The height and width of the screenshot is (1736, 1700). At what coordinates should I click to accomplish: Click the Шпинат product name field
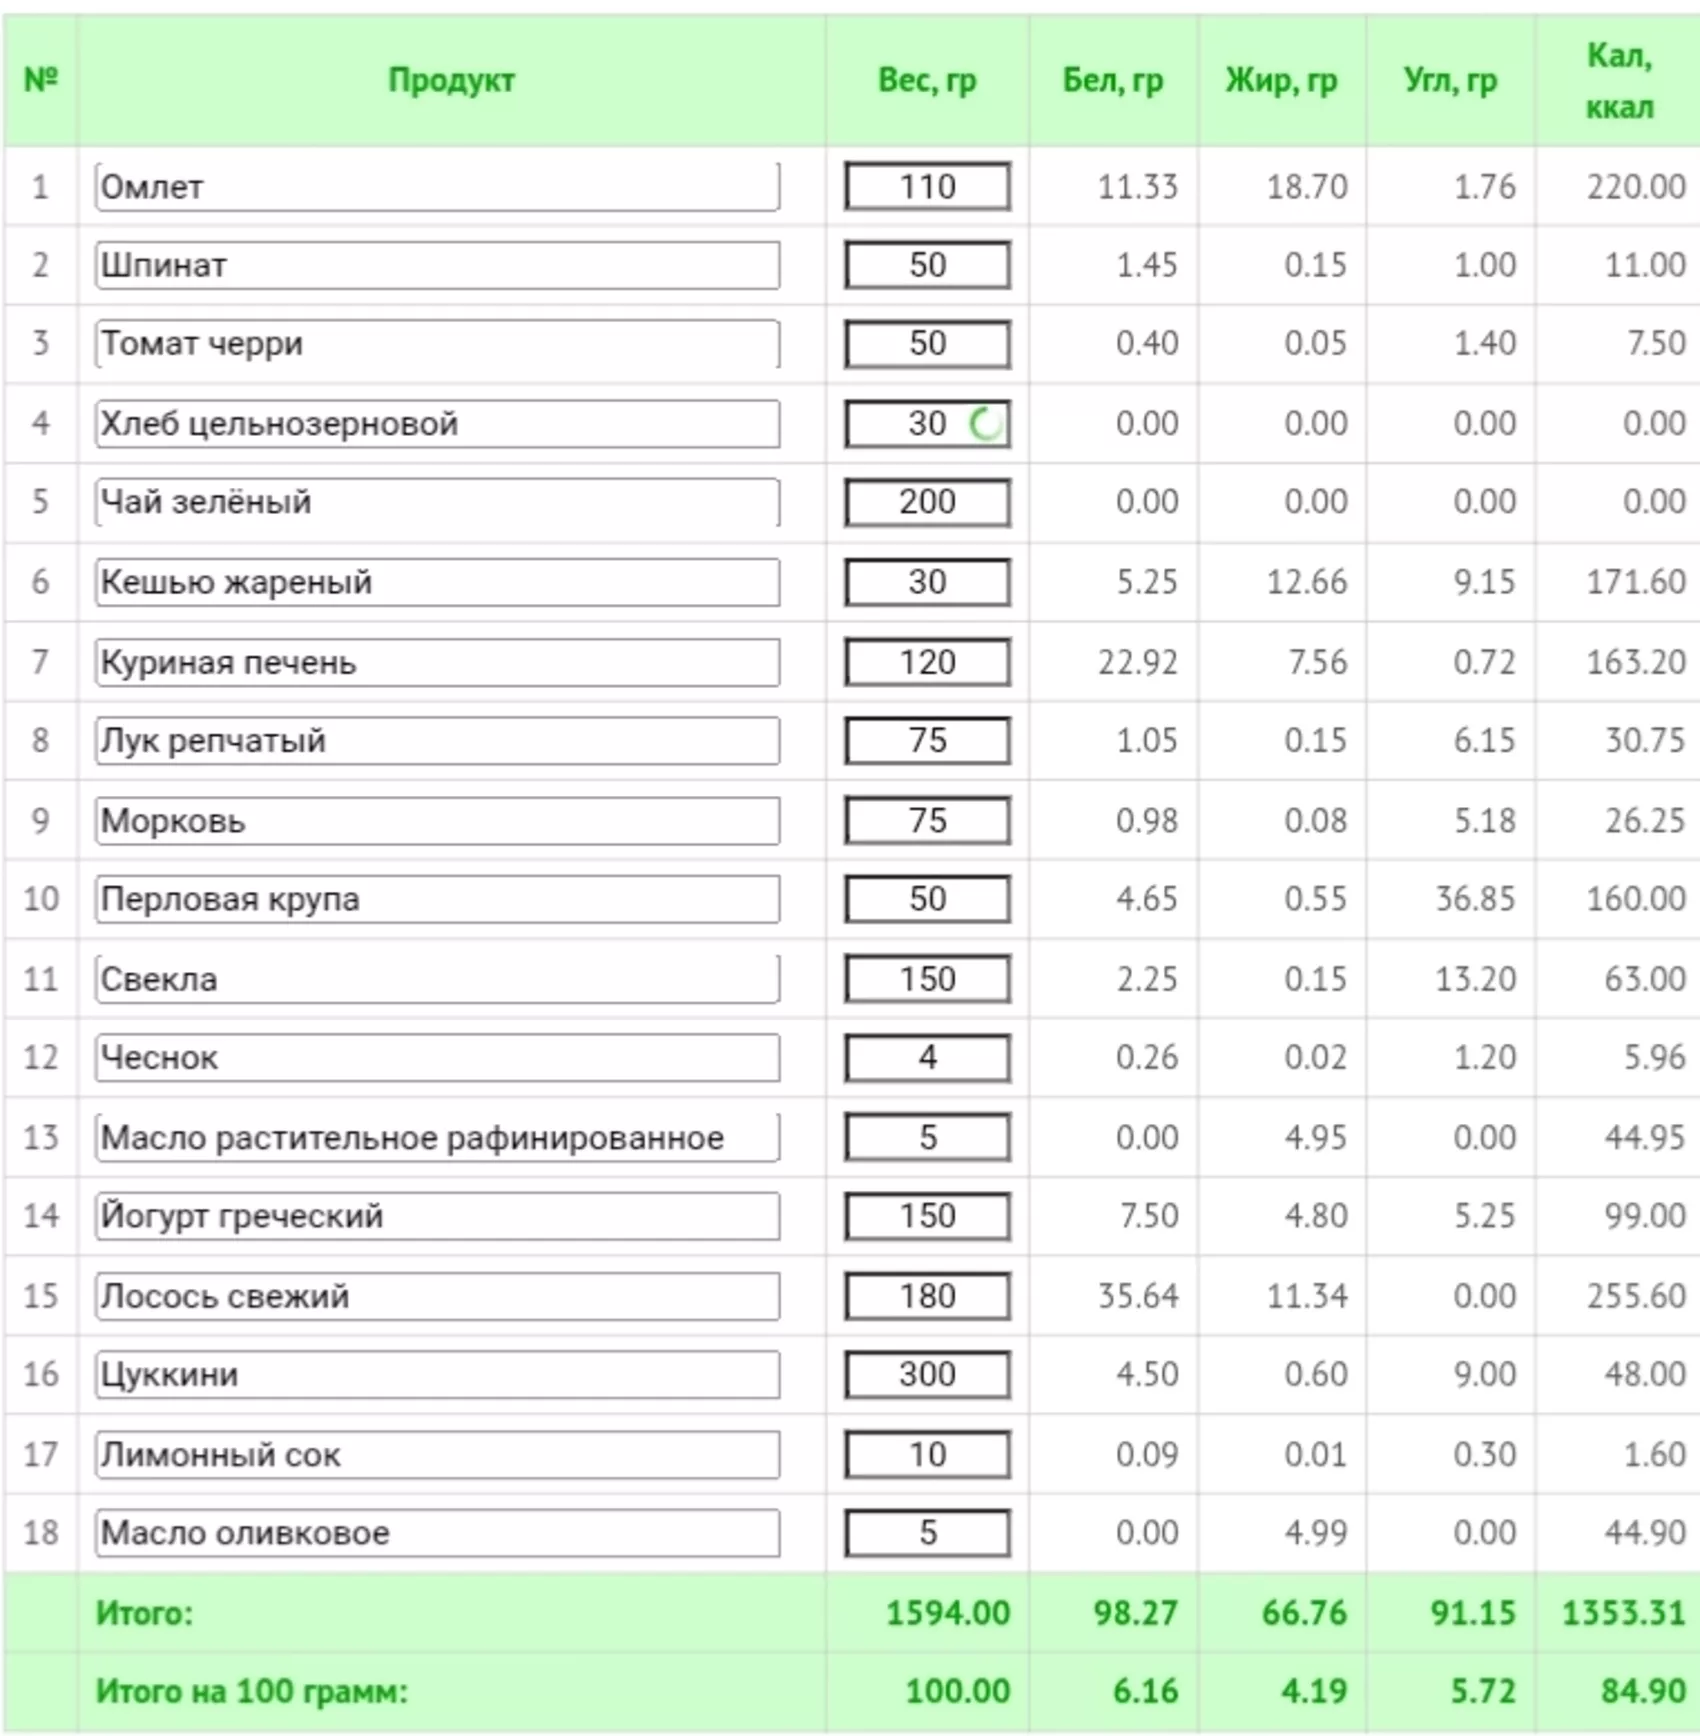click(x=437, y=265)
